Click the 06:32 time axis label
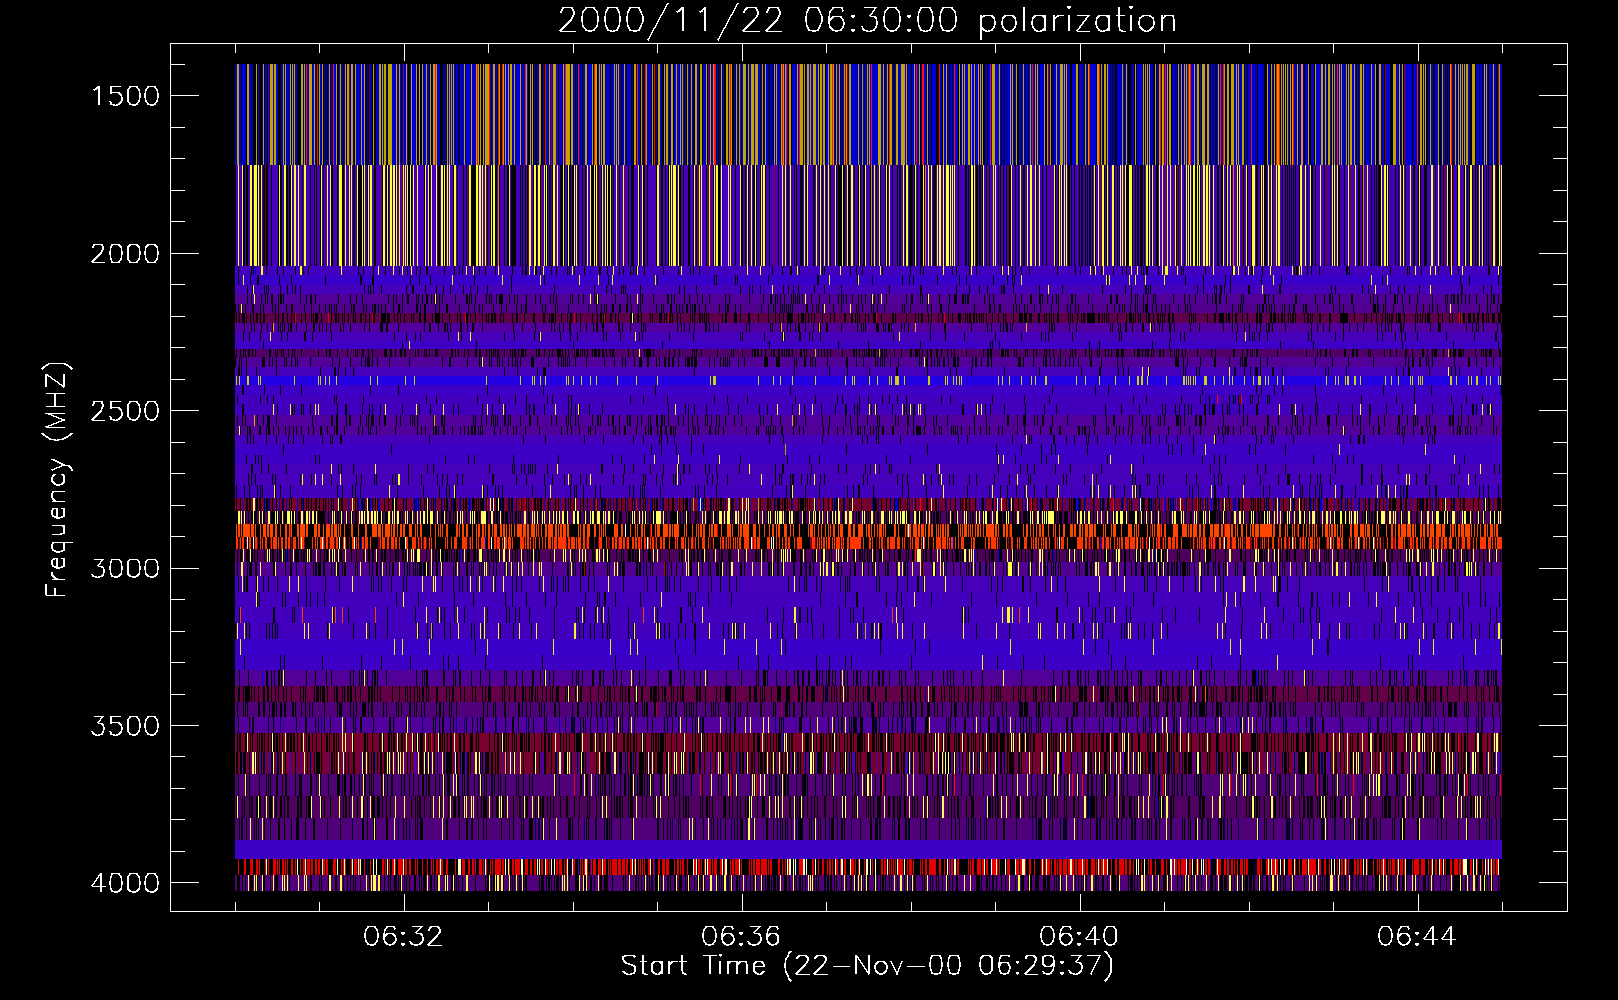Image resolution: width=1618 pixels, height=1000 pixels. [403, 937]
